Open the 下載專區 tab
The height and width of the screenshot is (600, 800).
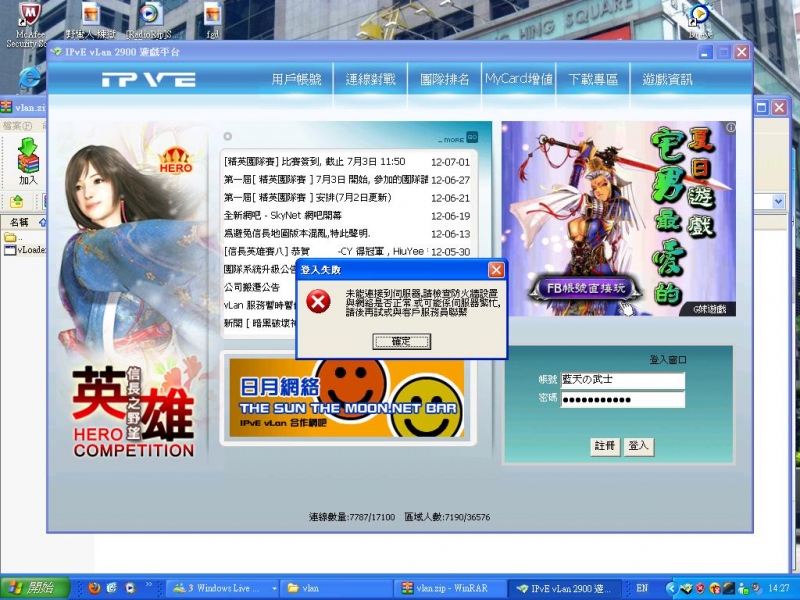(x=593, y=79)
